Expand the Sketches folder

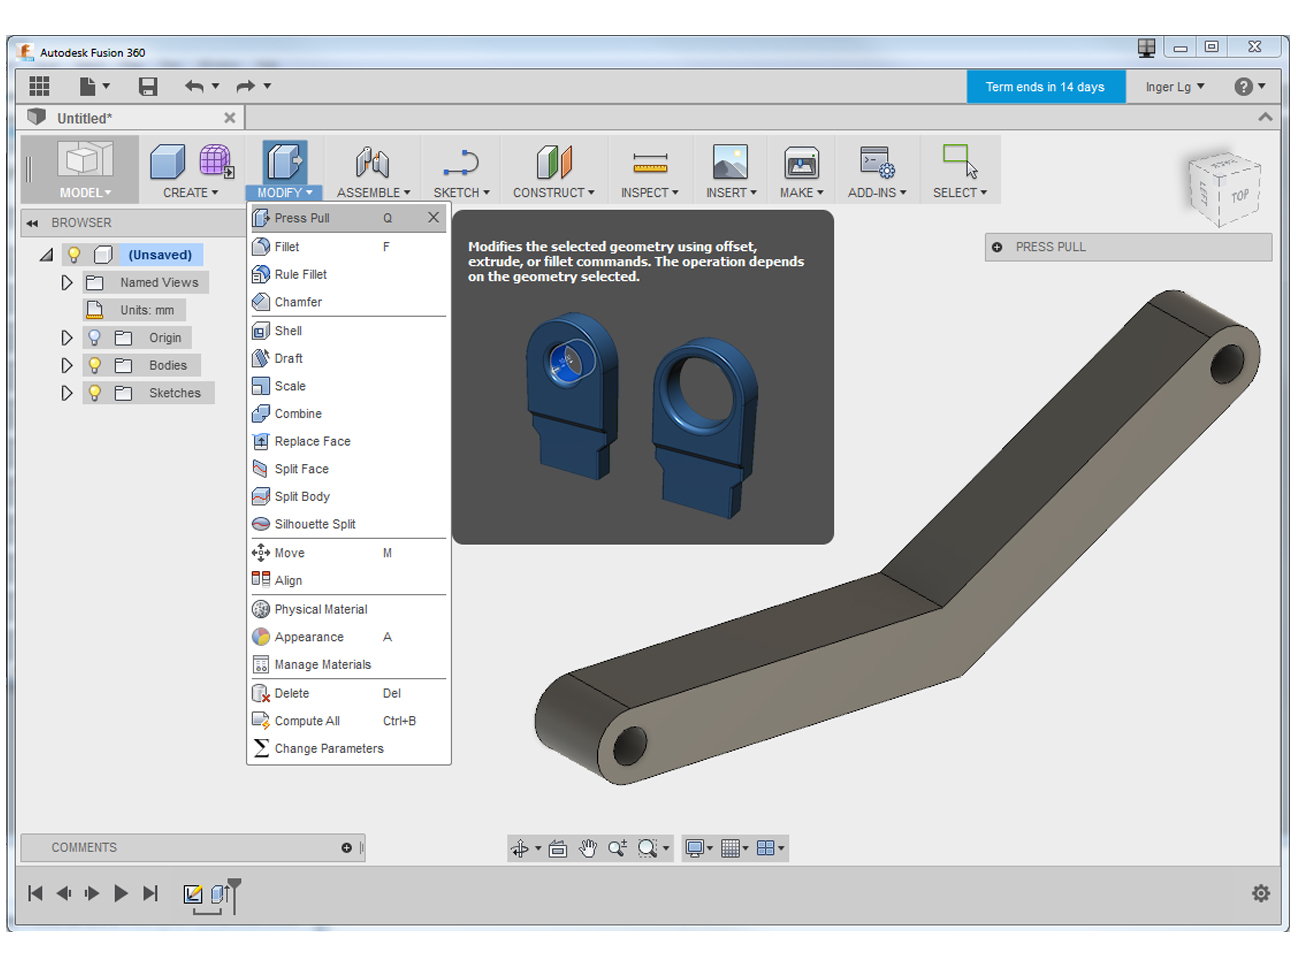67,393
